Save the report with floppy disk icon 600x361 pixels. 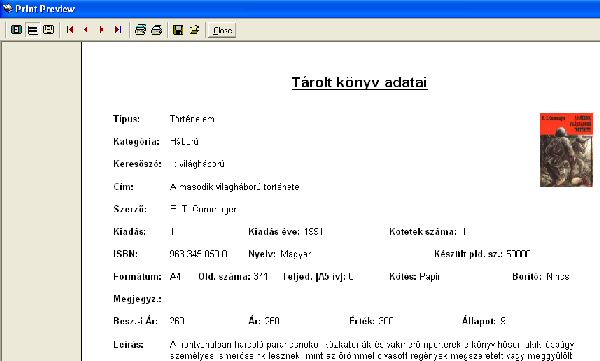[x=178, y=29]
